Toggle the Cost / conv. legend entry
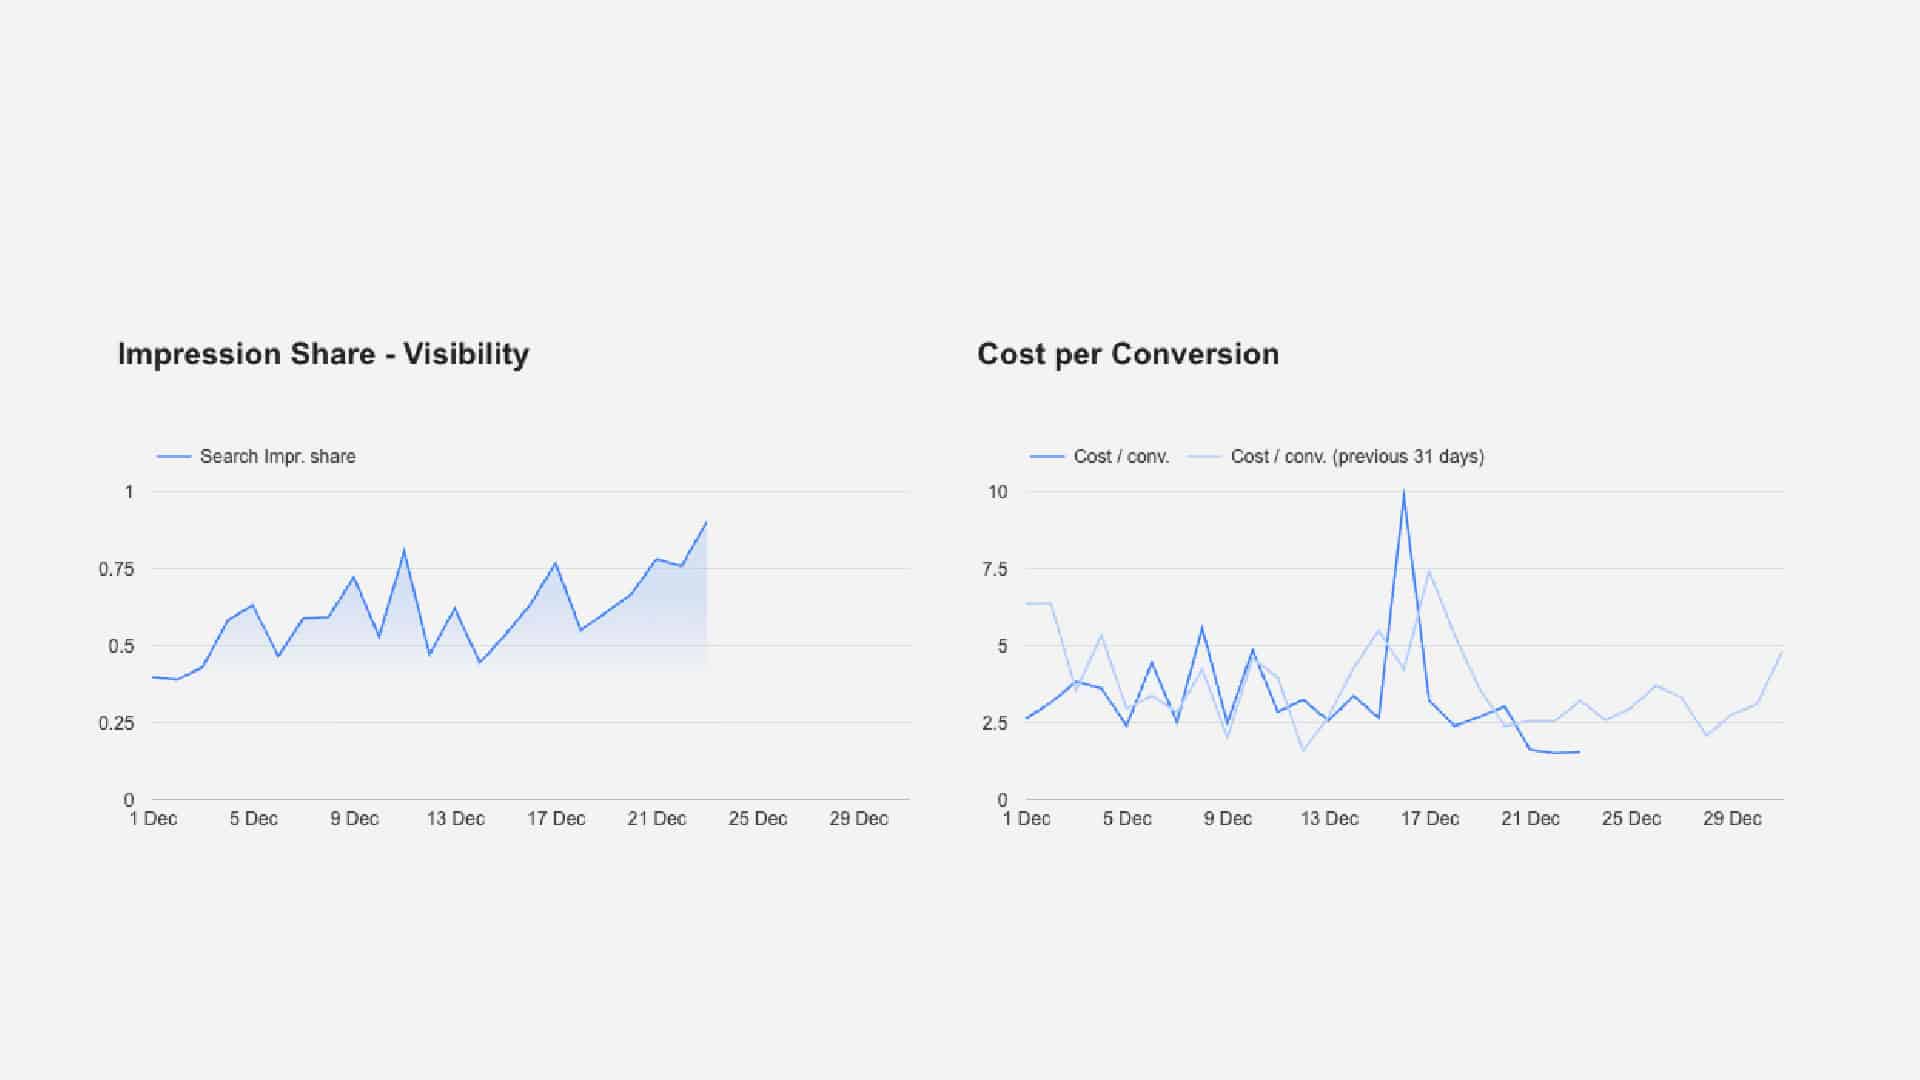 click(x=1120, y=457)
